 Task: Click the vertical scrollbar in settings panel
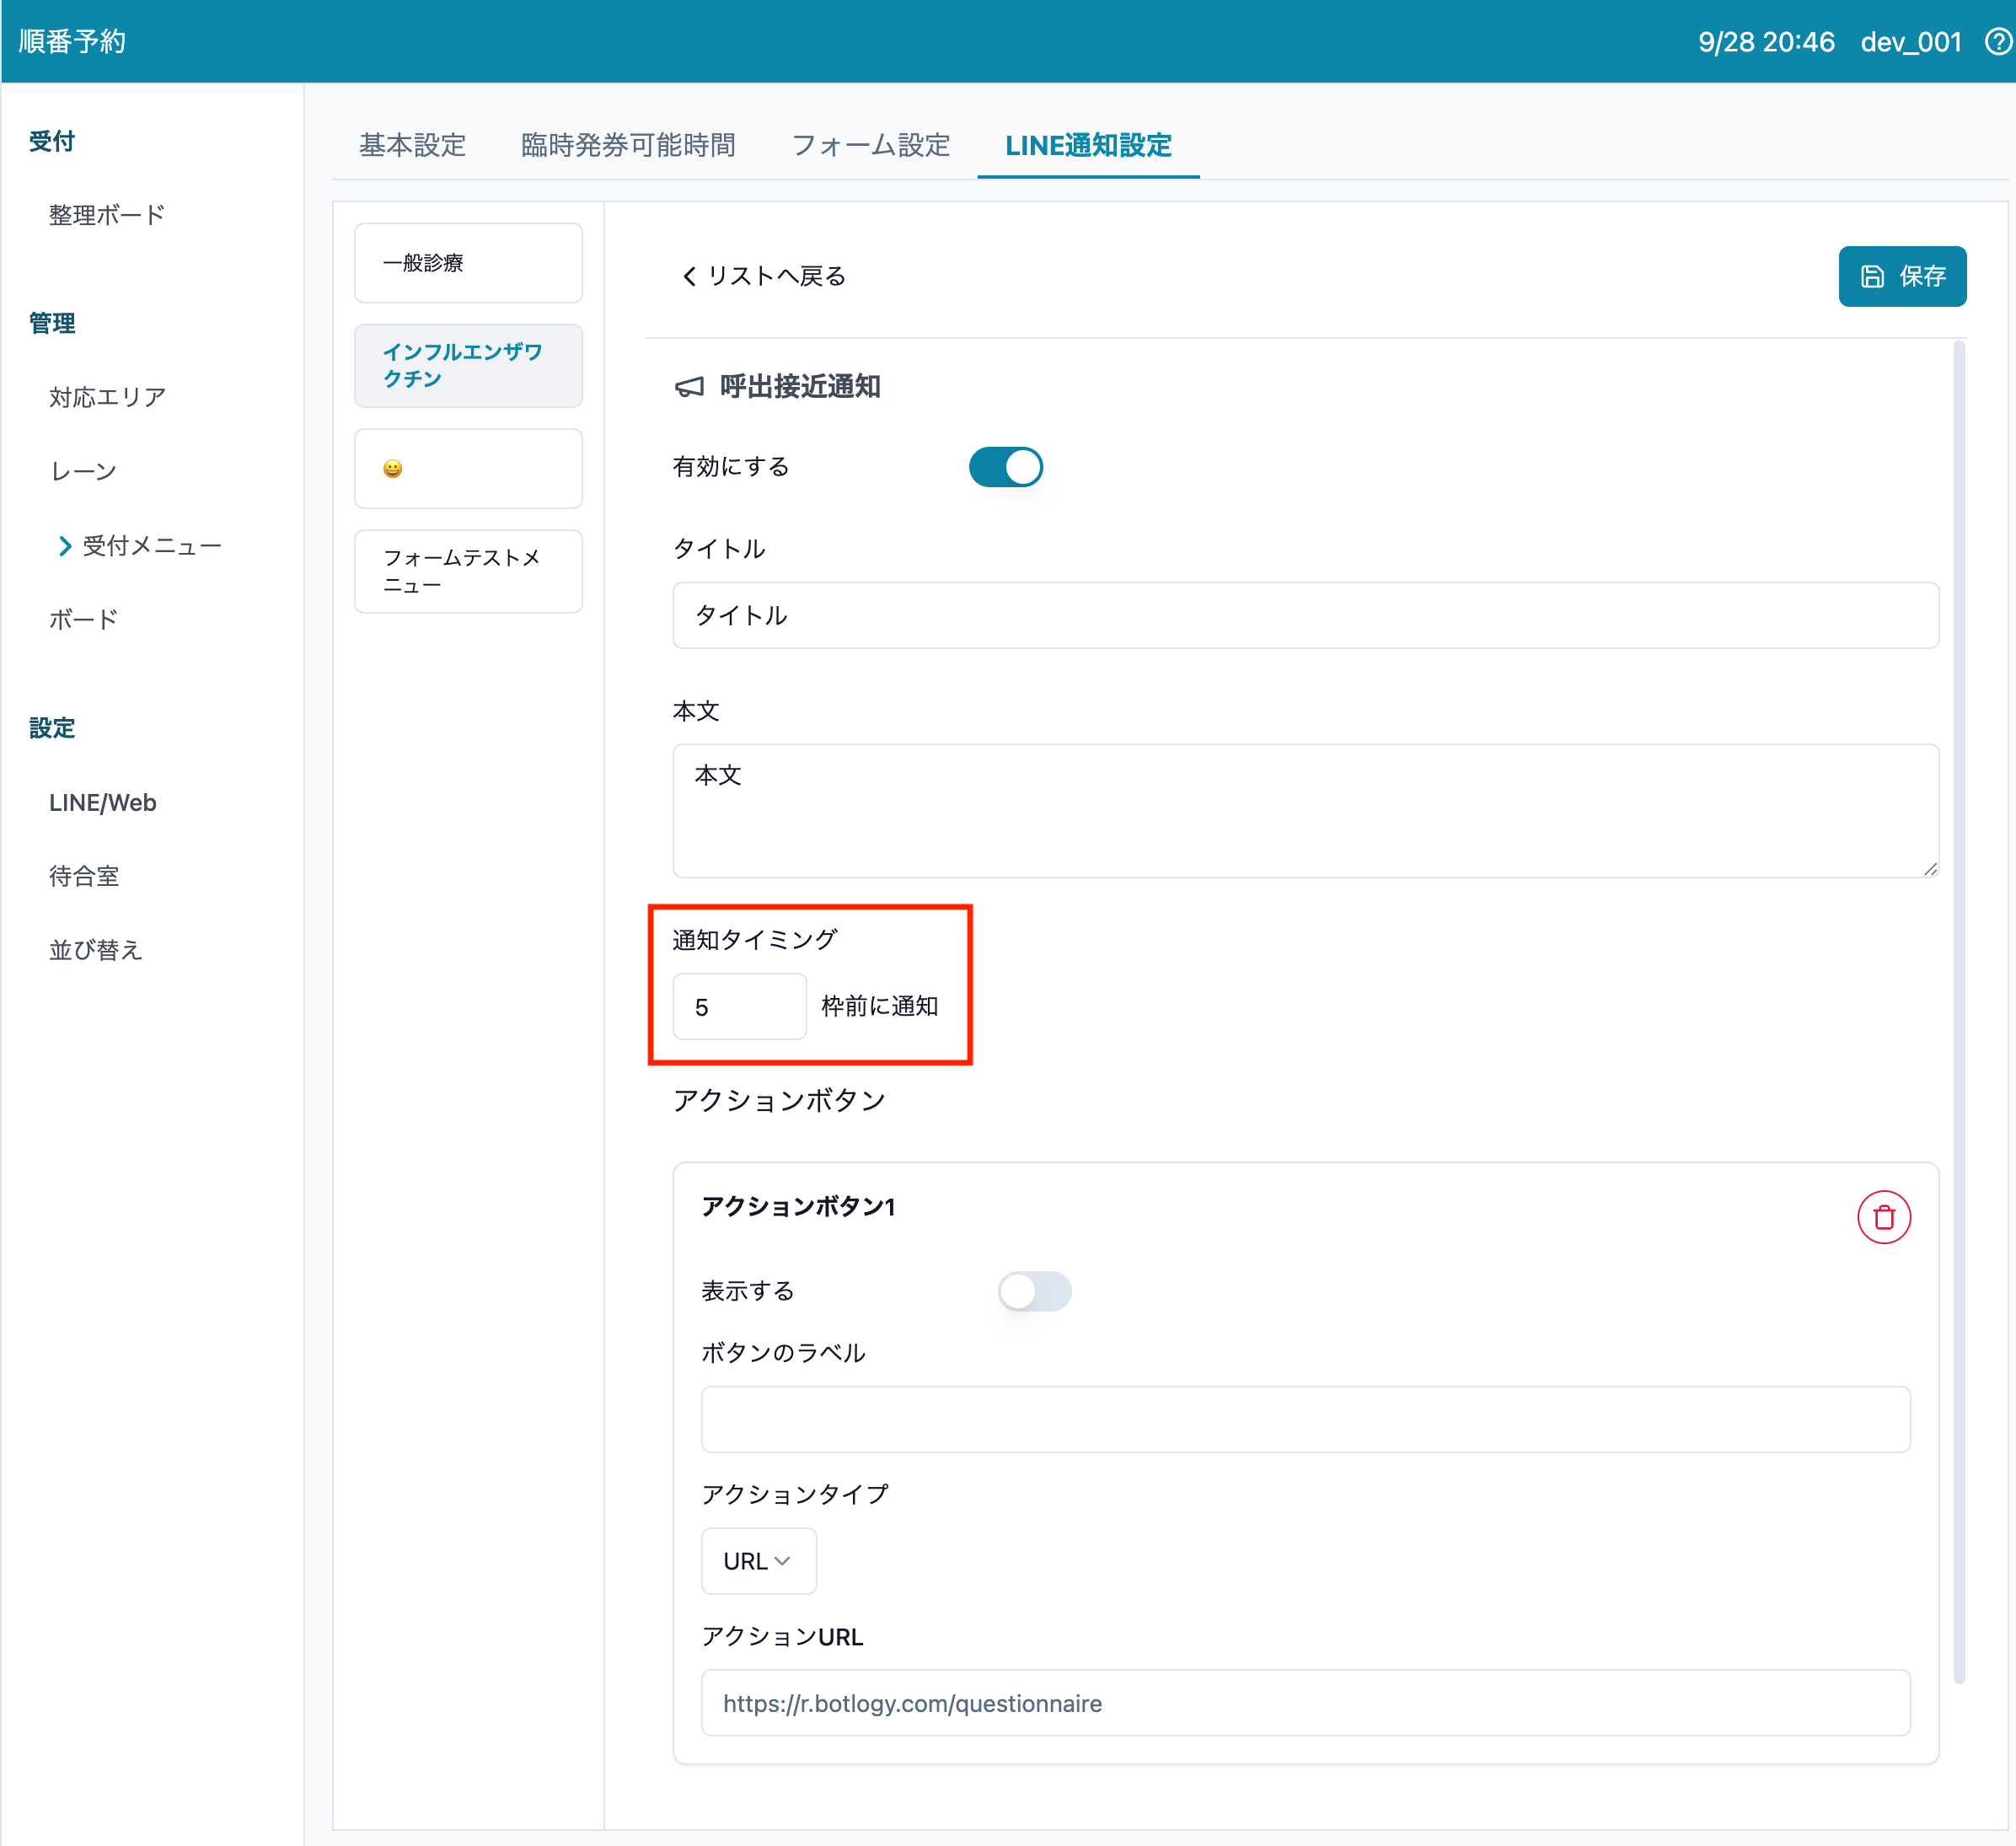[1958, 1010]
